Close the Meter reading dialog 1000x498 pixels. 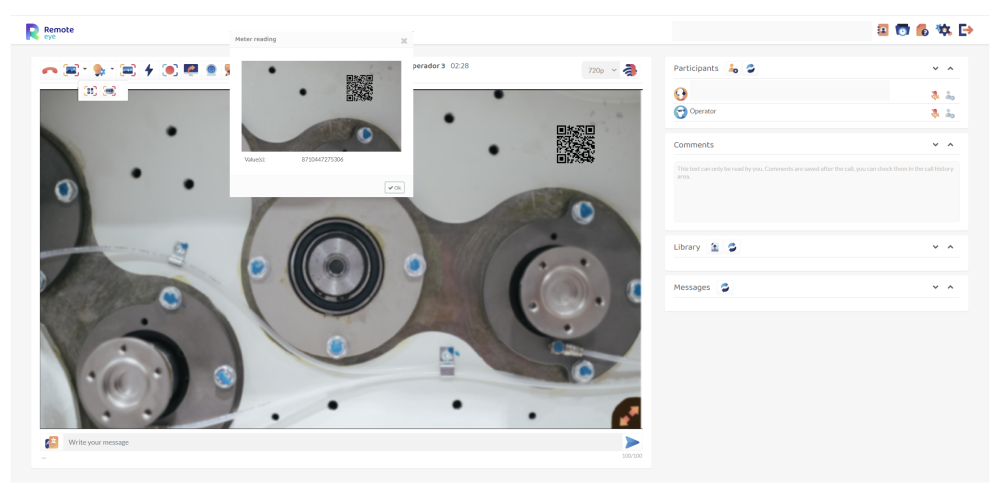[x=404, y=41]
